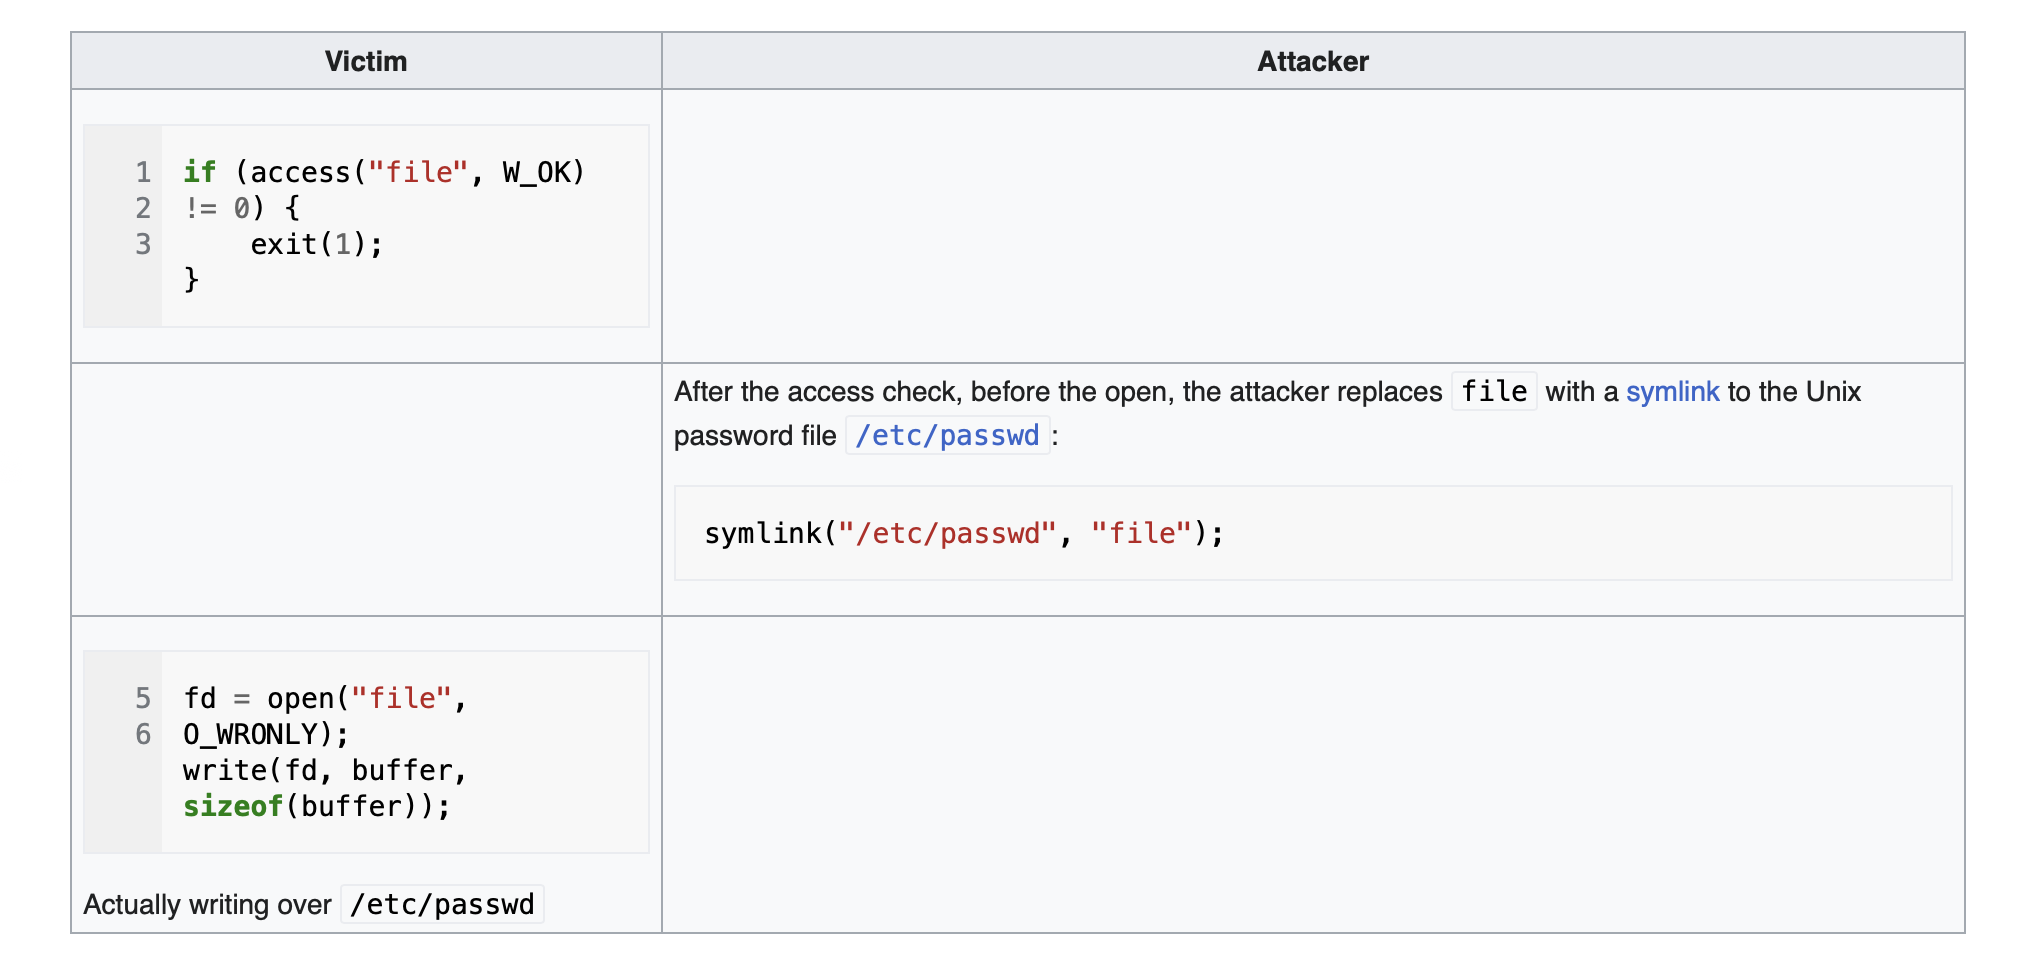The height and width of the screenshot is (958, 2044).
Task: Click 'After the access check' paragraph
Action: [1267, 413]
